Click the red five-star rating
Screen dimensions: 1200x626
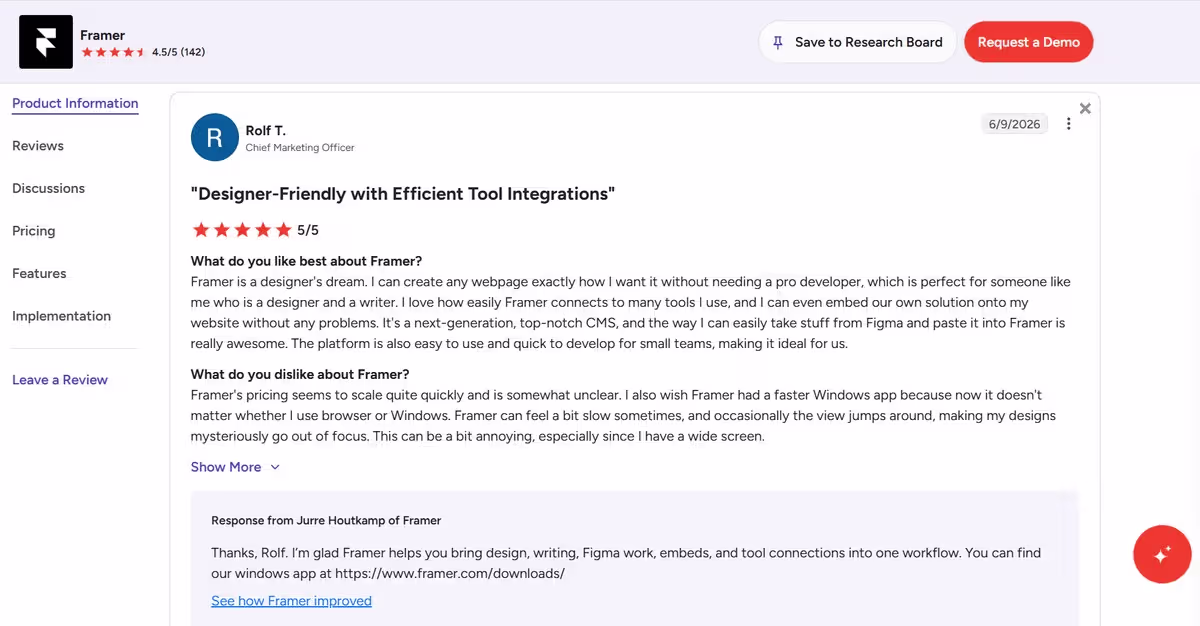(241, 230)
